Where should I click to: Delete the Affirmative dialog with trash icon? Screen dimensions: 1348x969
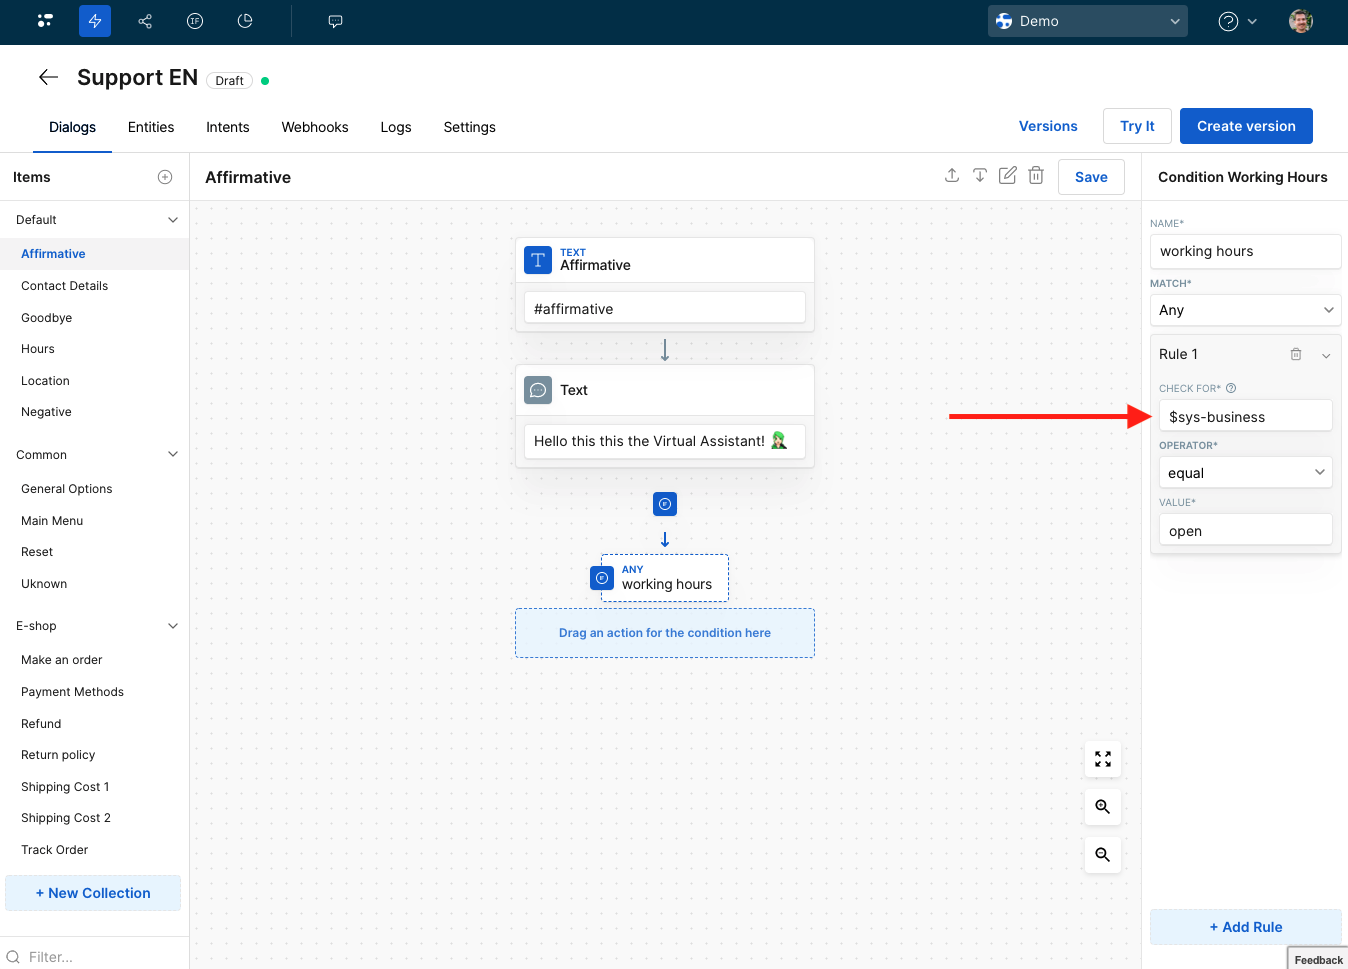1036,176
